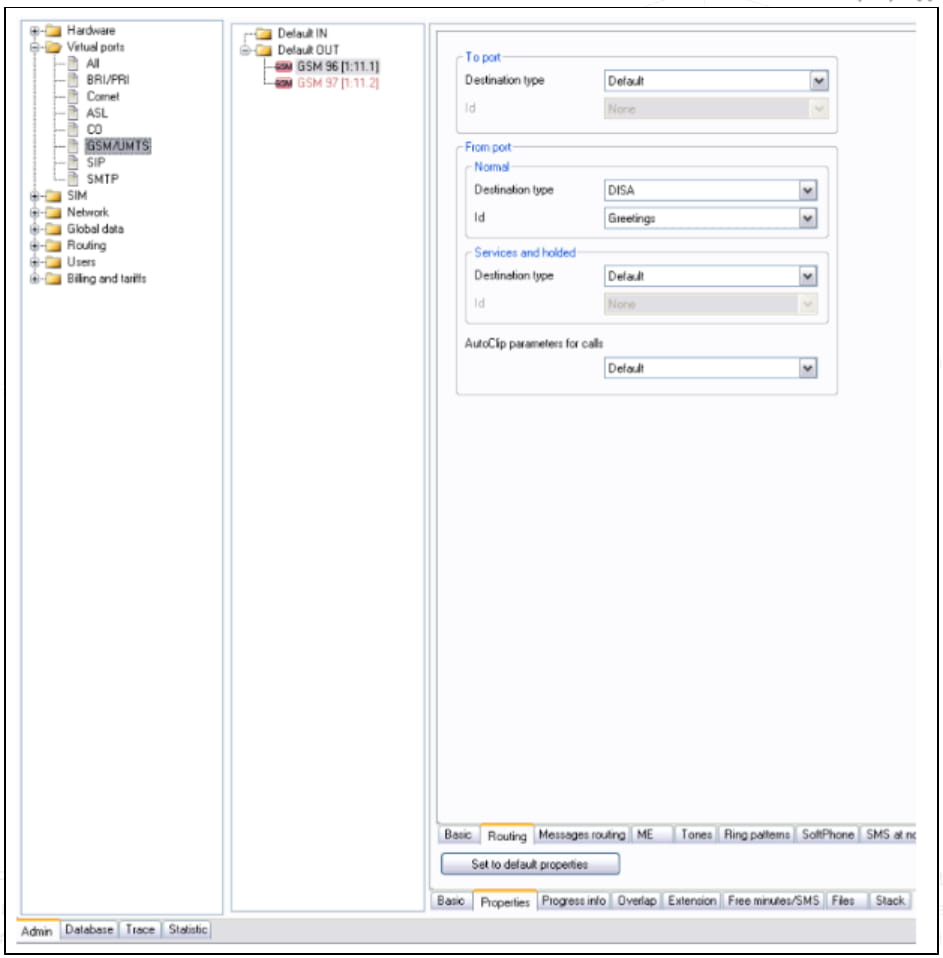Viewport: 943px width, 958px height.
Task: Collapse the Virtual ports tree node
Action: coord(35,47)
